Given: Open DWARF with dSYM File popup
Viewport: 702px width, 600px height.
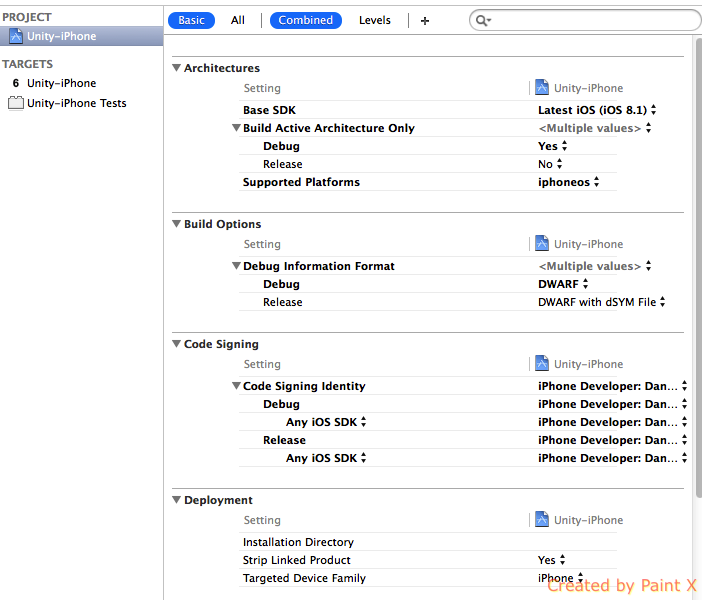Looking at the screenshot, I should click(602, 302).
